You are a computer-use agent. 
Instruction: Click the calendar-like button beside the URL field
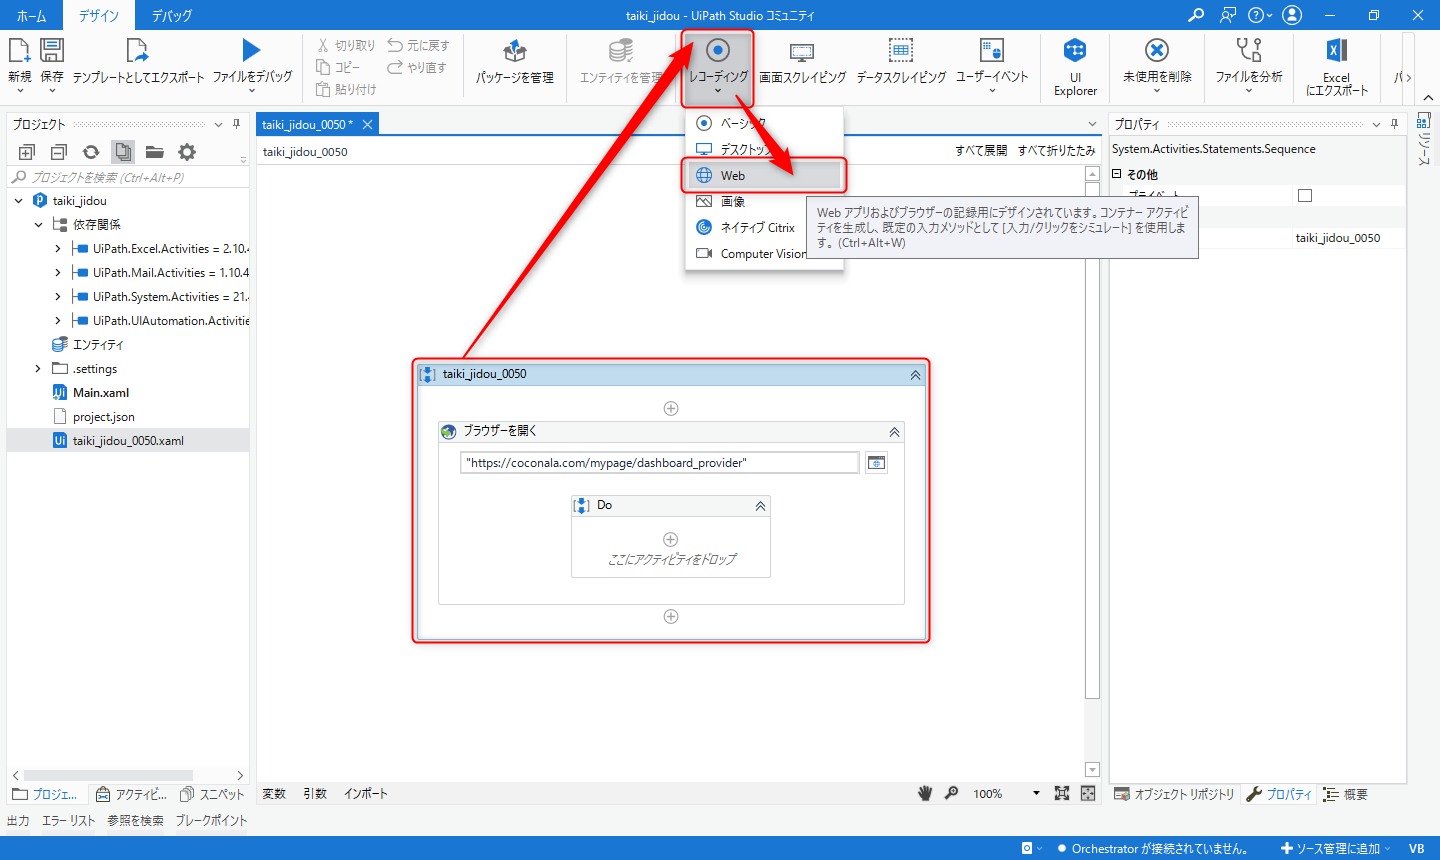tap(876, 462)
